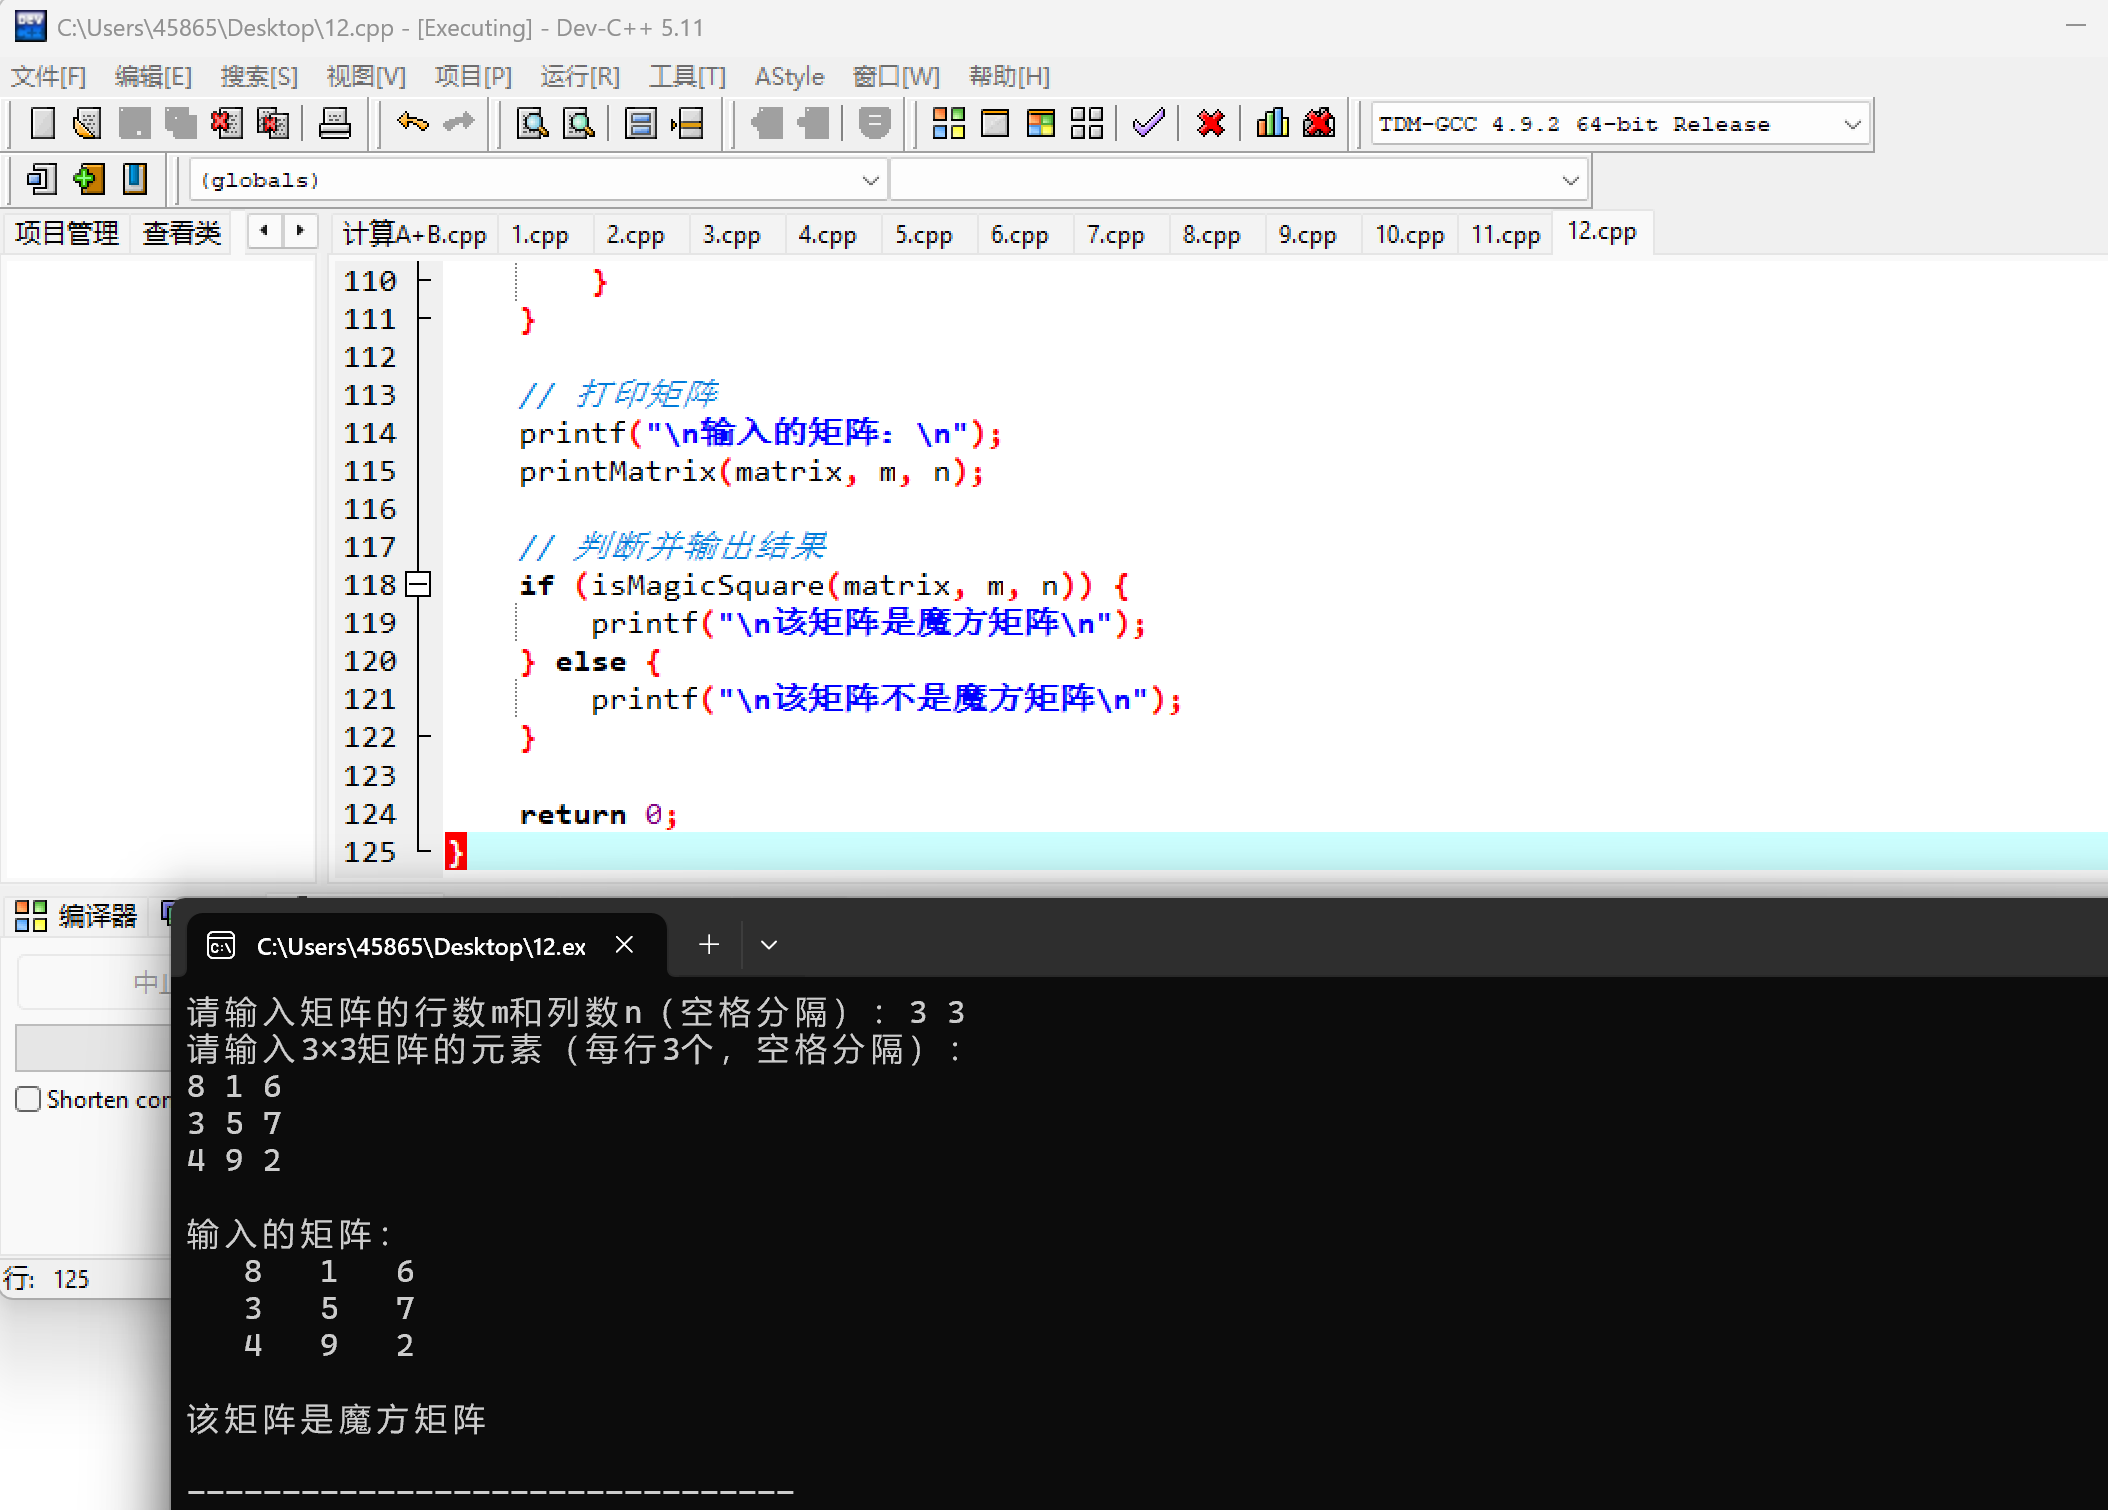Open the terminal new-tab dropdown chevron
This screenshot has width=2108, height=1510.
pos(768,945)
